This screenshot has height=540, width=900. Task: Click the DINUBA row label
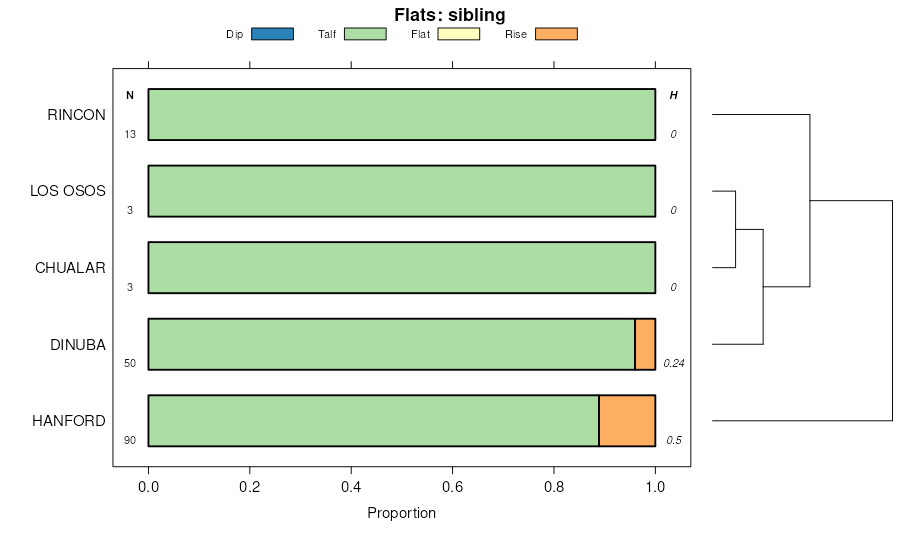click(x=78, y=345)
